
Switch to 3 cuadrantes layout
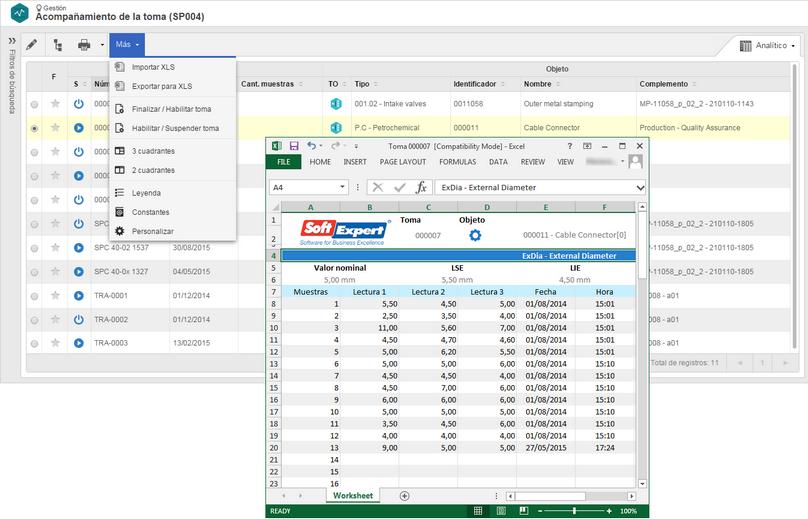[x=153, y=151]
